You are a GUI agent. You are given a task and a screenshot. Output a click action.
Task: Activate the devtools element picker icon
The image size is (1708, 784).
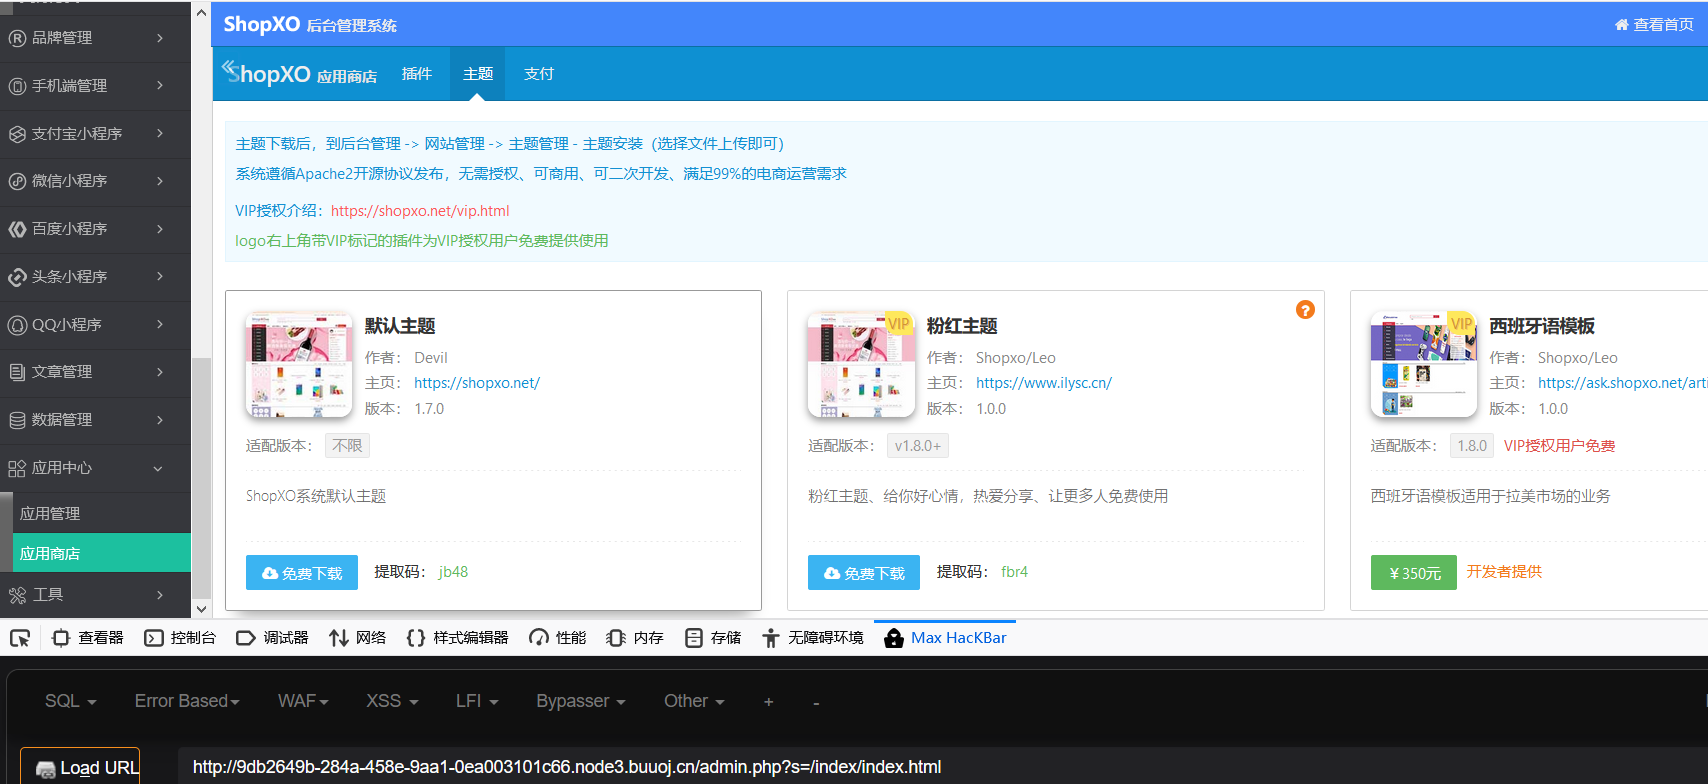click(x=20, y=638)
